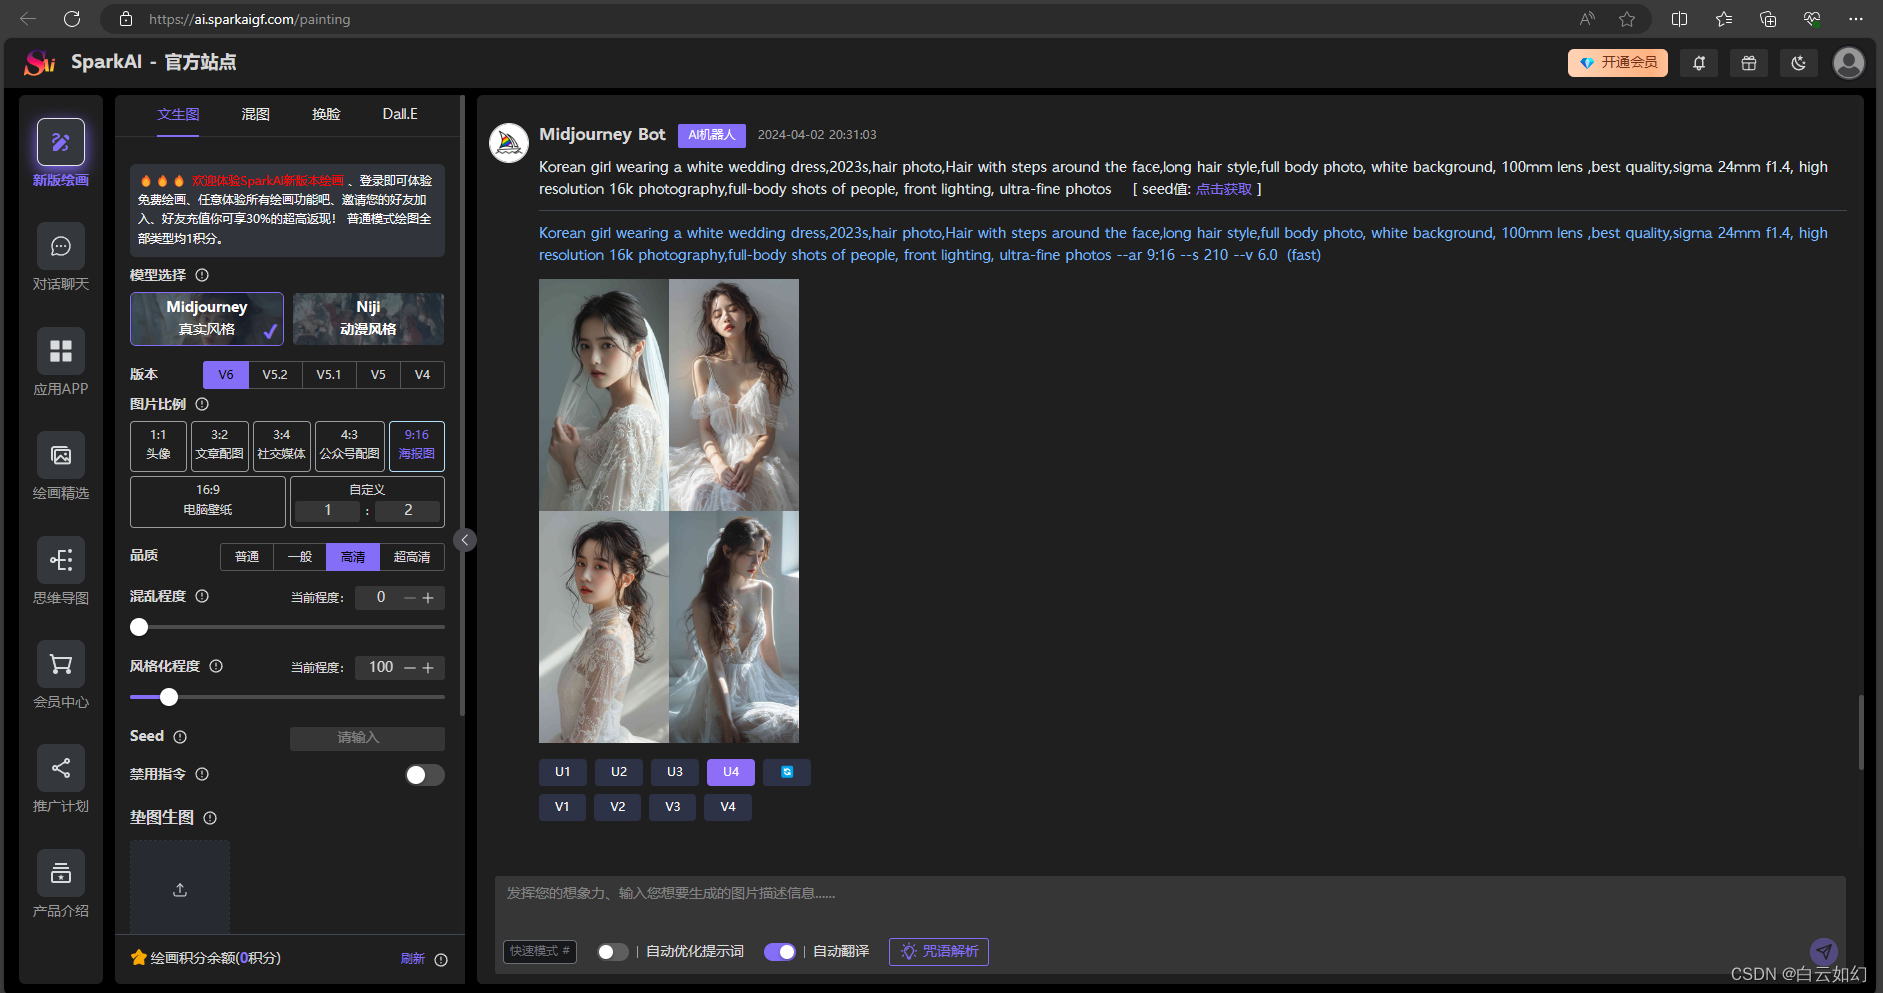Screen dimensions: 1883x993
Task: Toggle the 禁用指令 switch
Action: [424, 775]
